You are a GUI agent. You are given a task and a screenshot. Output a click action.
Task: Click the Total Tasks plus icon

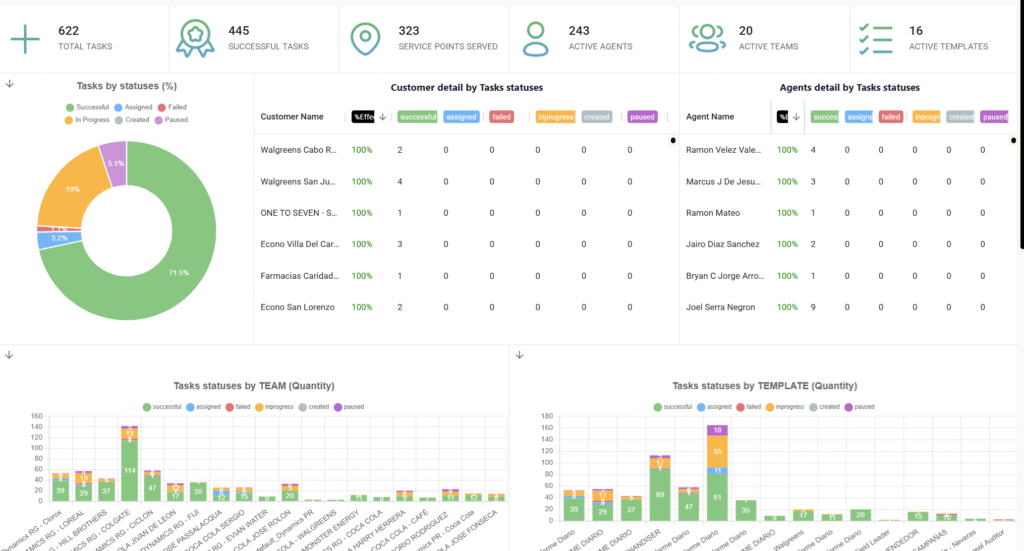25,38
